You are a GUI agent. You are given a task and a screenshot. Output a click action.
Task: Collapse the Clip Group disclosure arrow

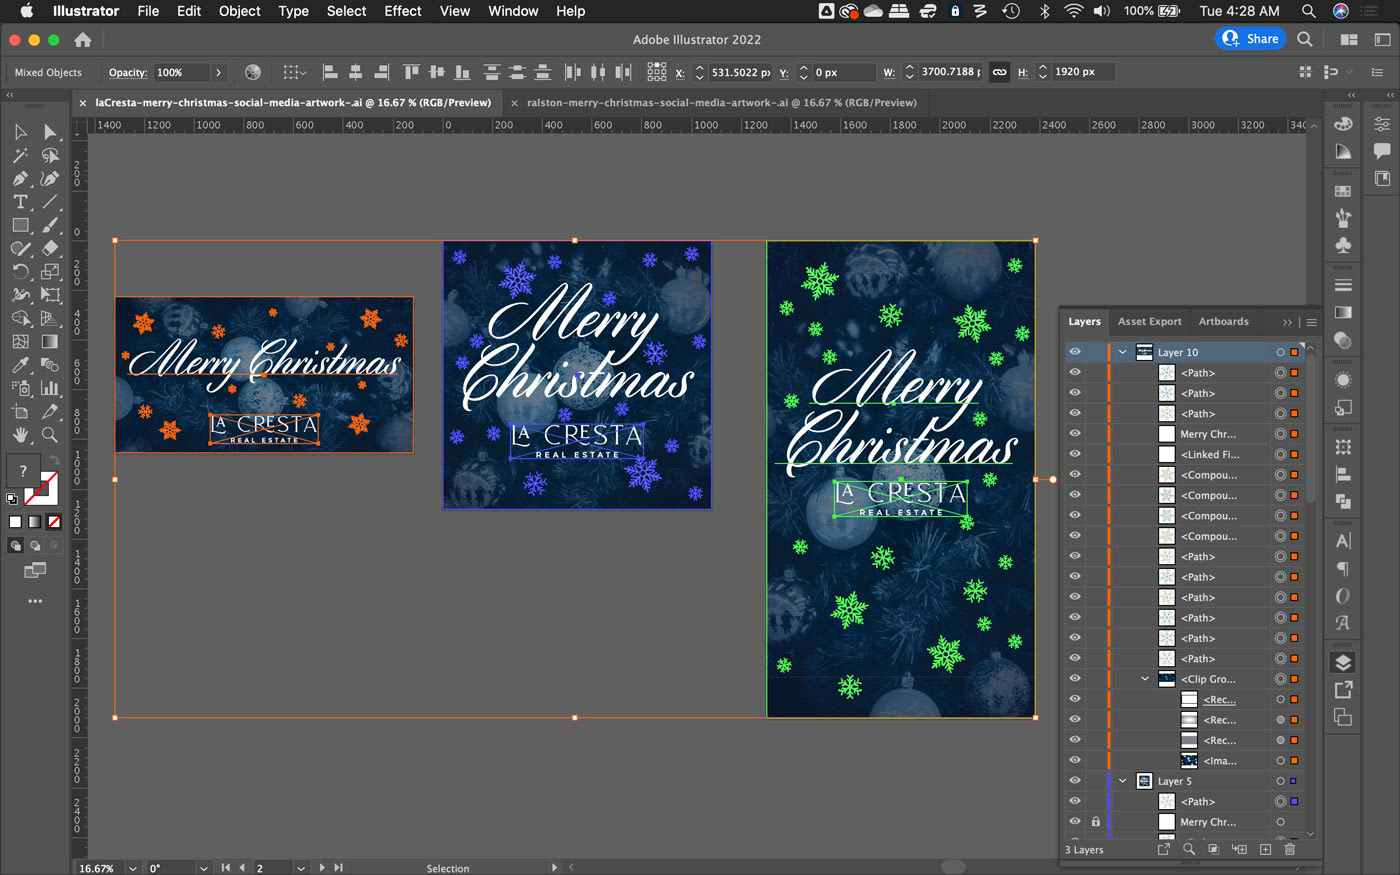pyautogui.click(x=1146, y=679)
